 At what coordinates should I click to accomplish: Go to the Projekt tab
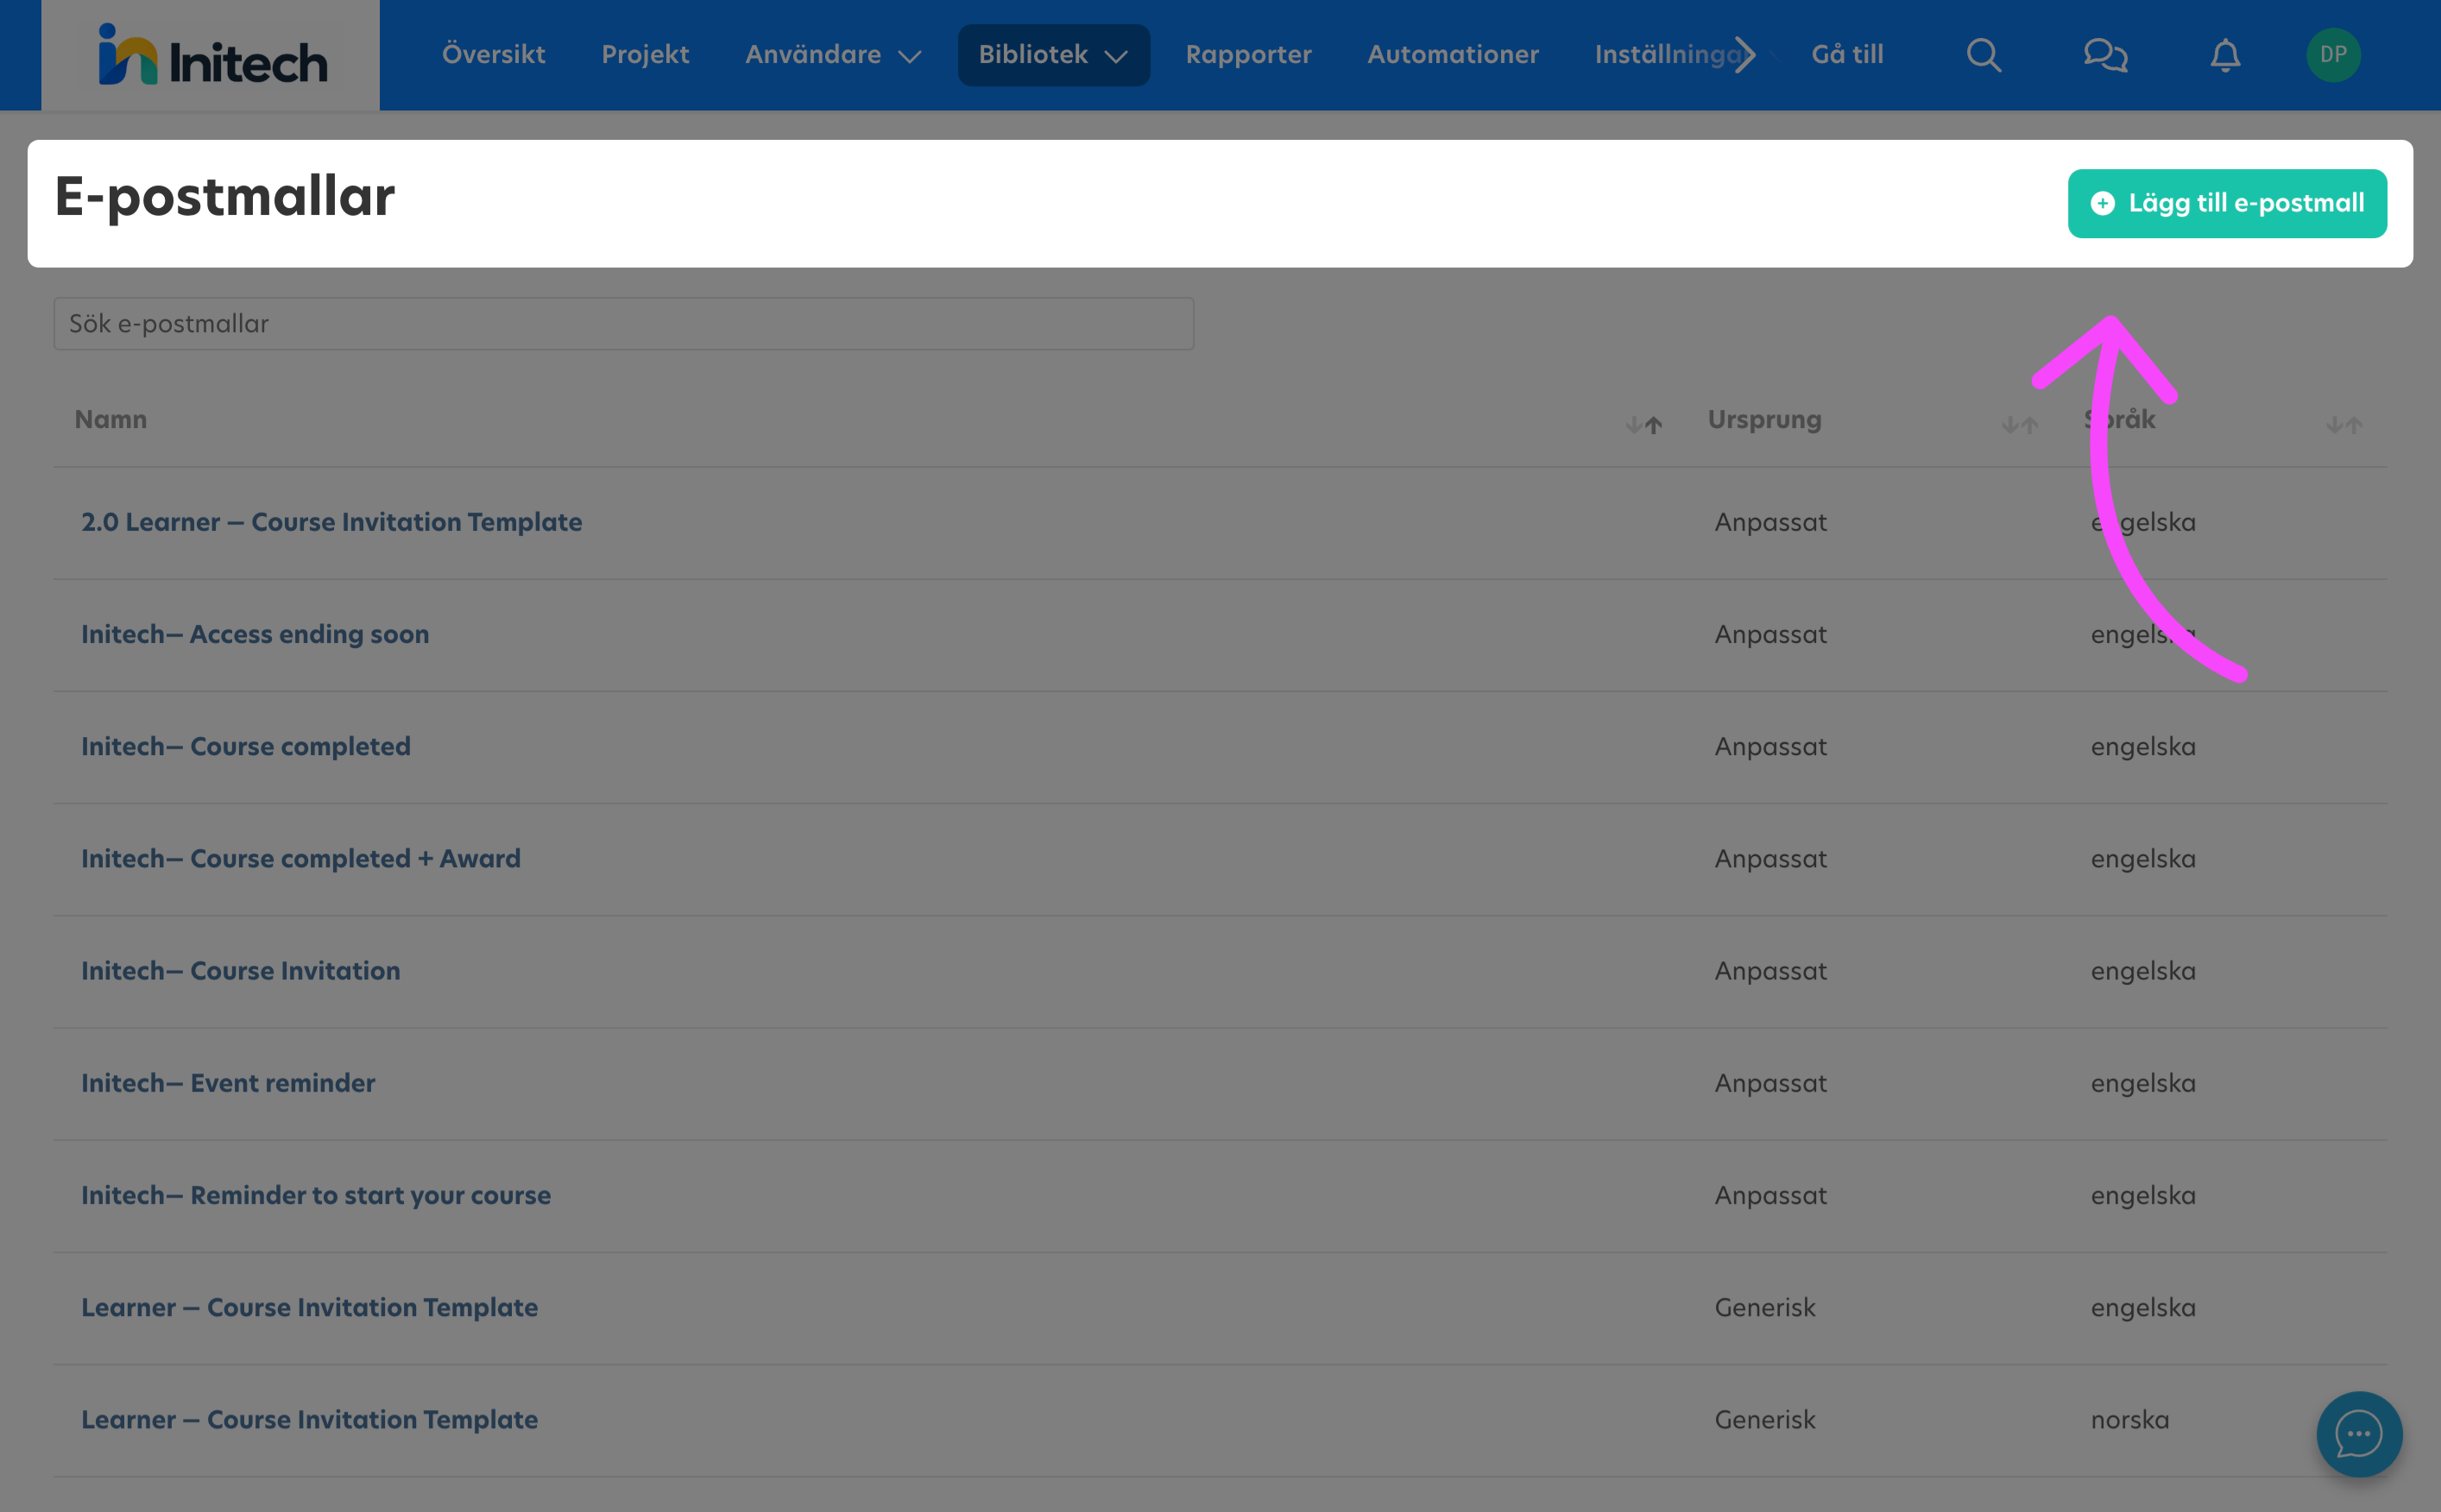pyautogui.click(x=645, y=55)
